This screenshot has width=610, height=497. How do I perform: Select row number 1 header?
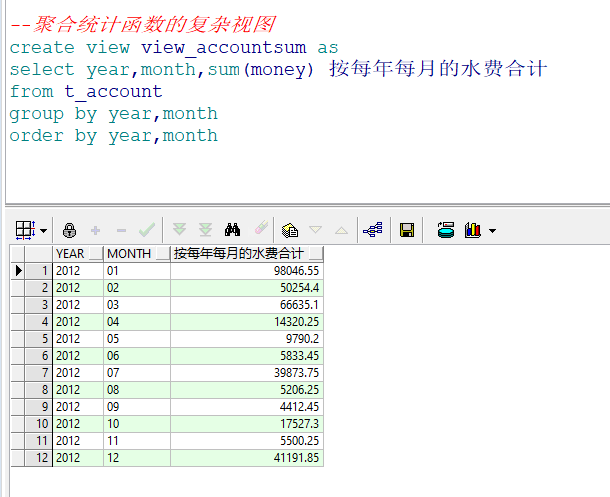pyautogui.click(x=39, y=271)
